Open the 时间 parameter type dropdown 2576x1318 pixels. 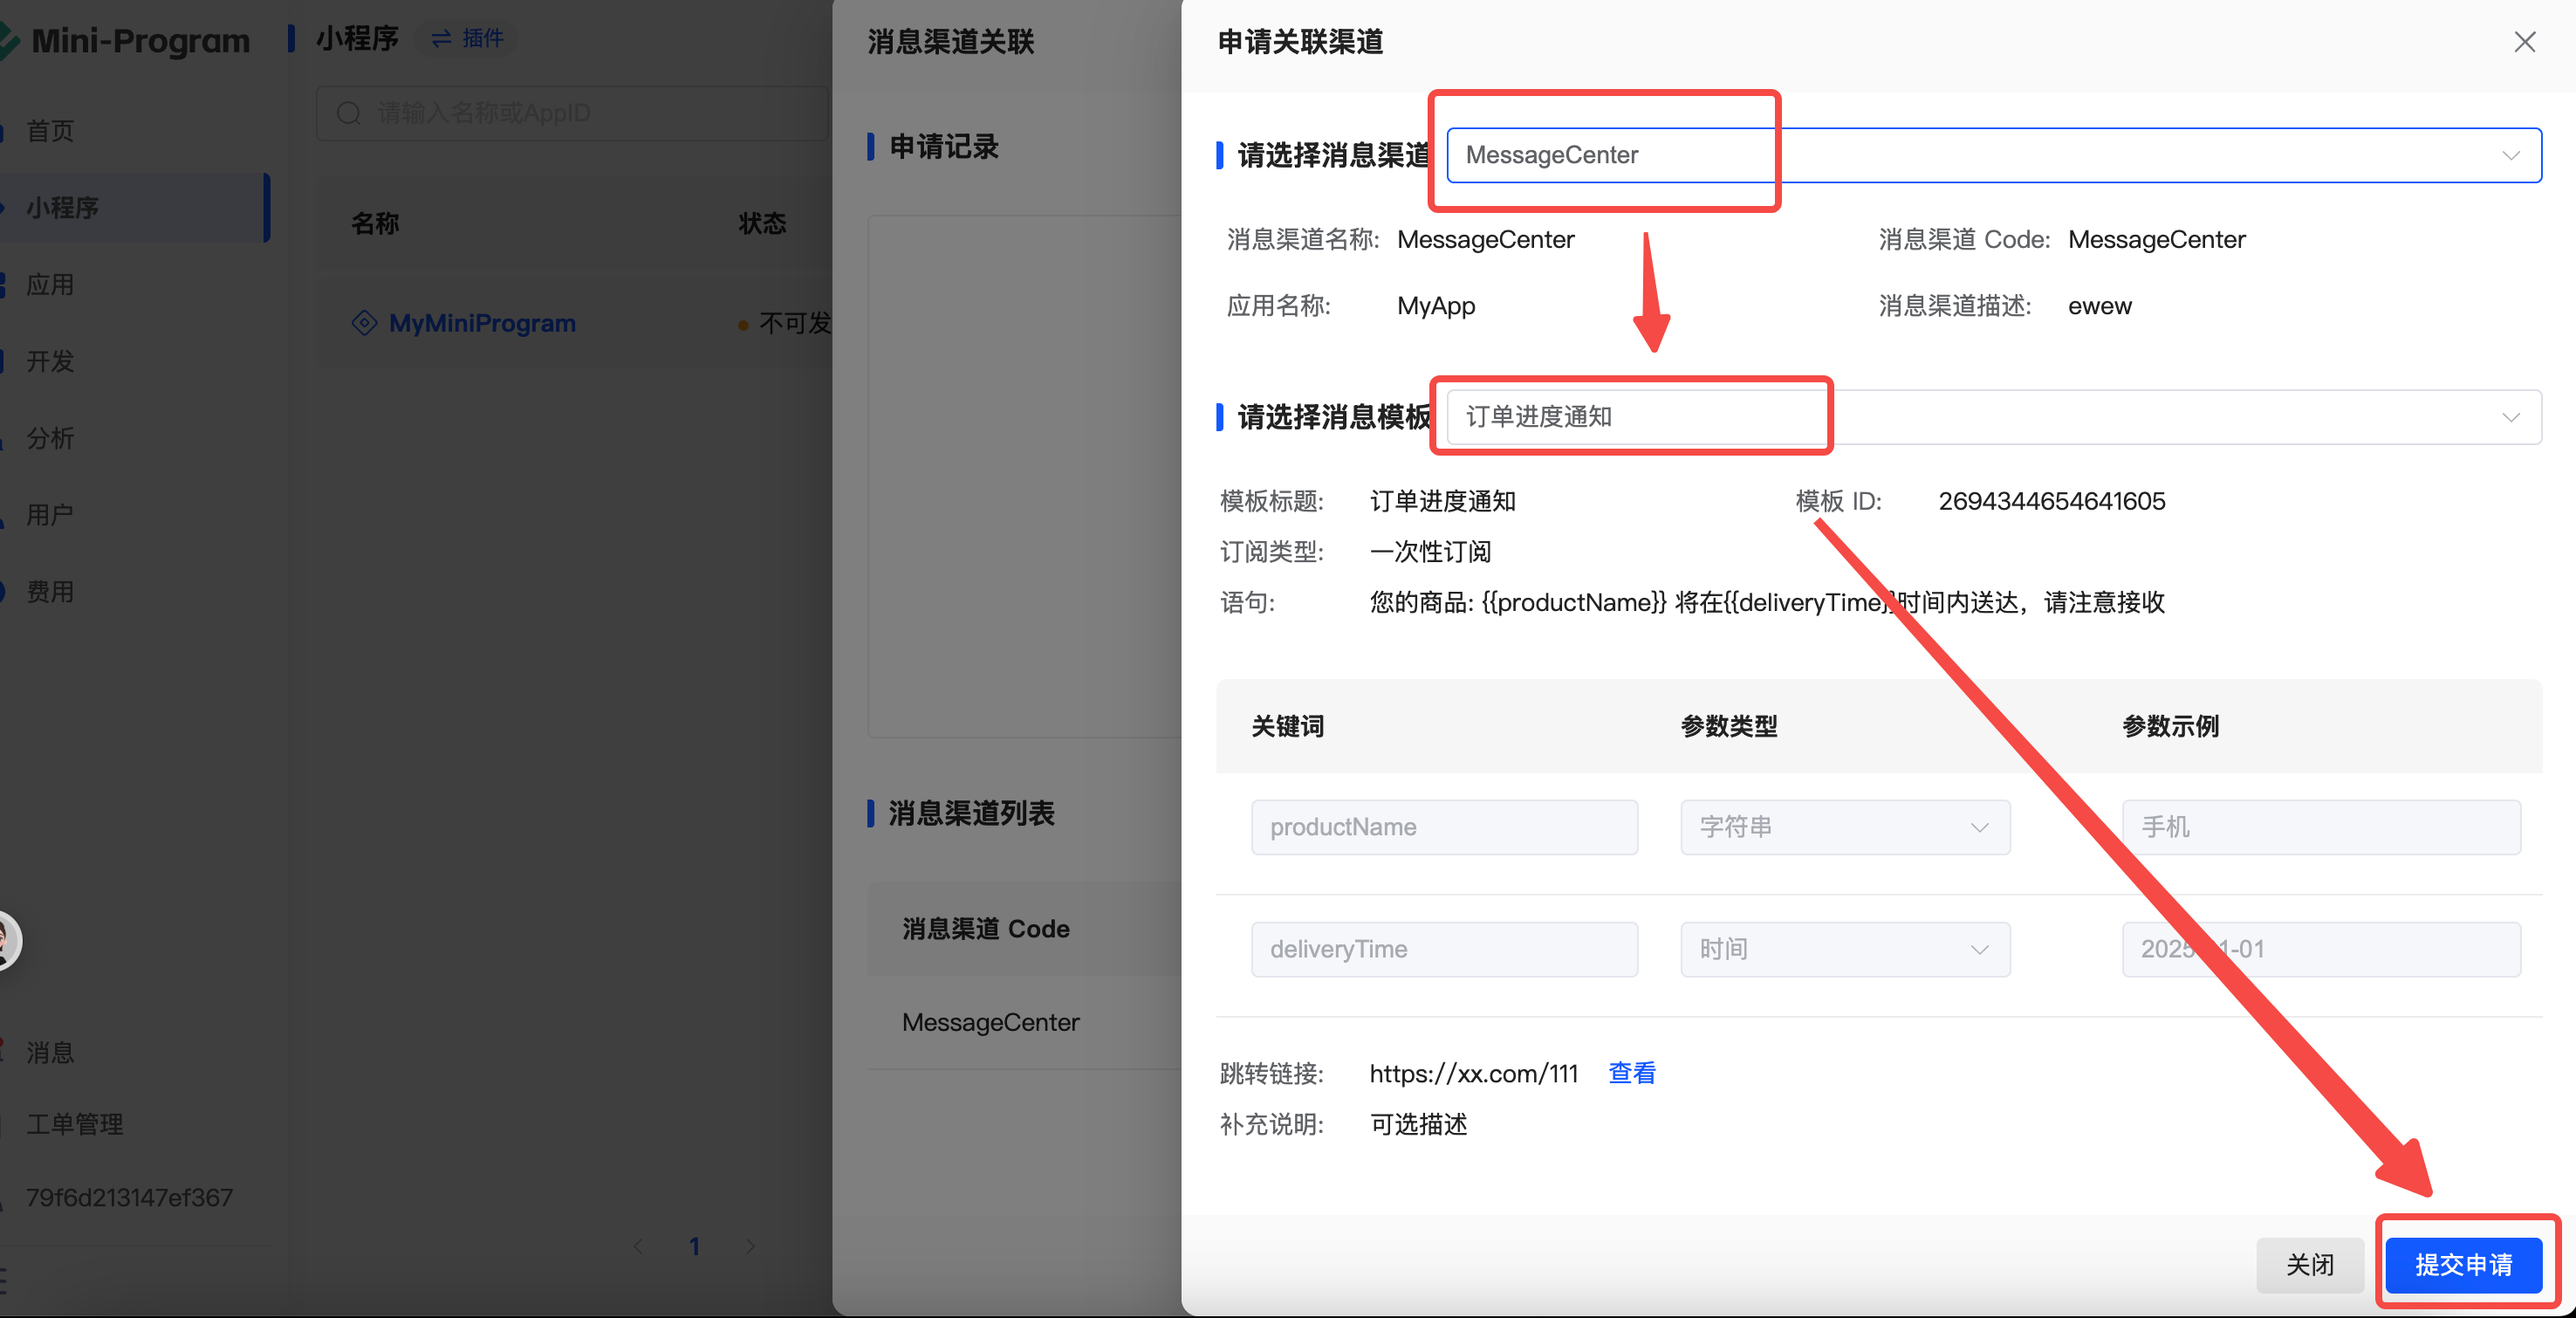[x=1844, y=949]
